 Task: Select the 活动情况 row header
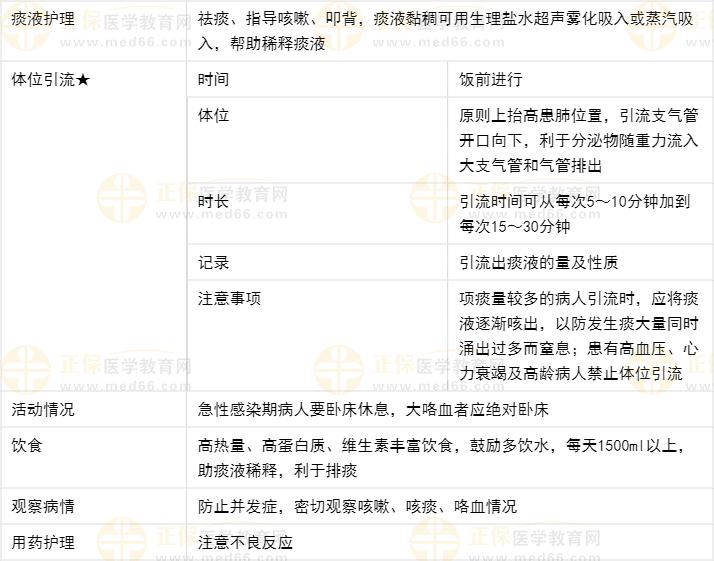42,410
